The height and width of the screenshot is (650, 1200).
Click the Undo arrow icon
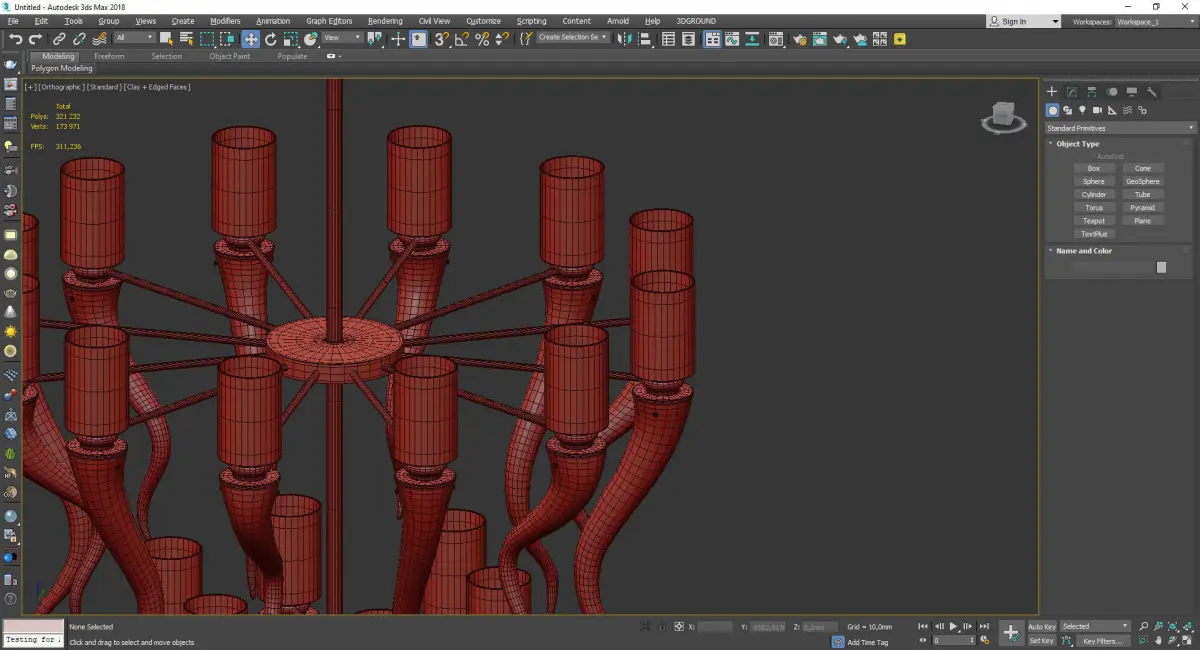tap(15, 39)
